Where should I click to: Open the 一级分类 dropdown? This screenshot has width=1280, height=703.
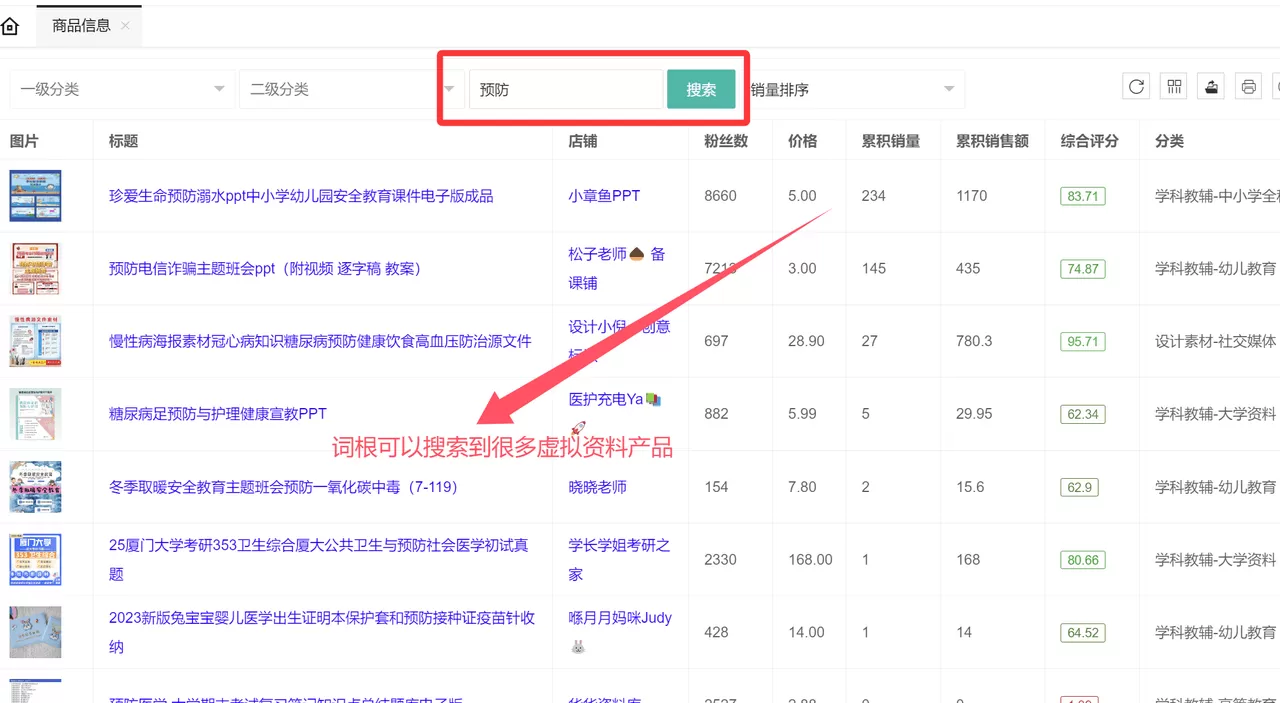pos(120,89)
